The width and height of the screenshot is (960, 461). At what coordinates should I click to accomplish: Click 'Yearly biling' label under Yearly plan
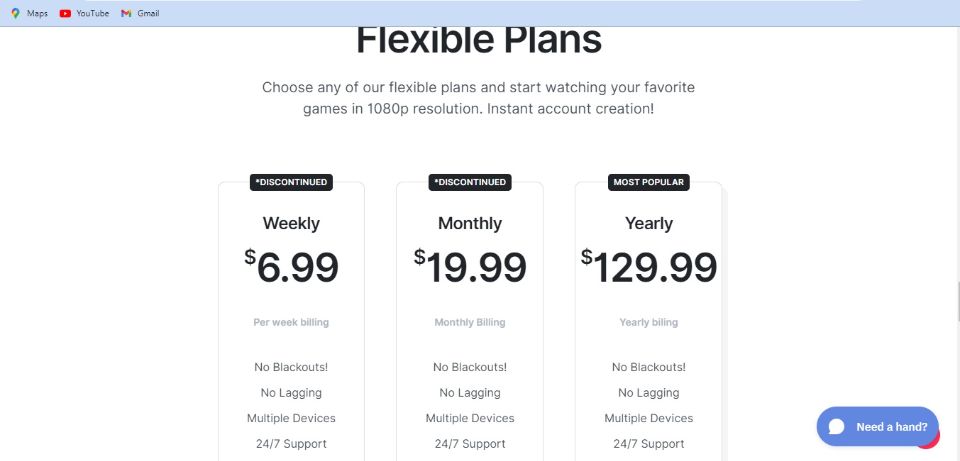[x=648, y=322]
